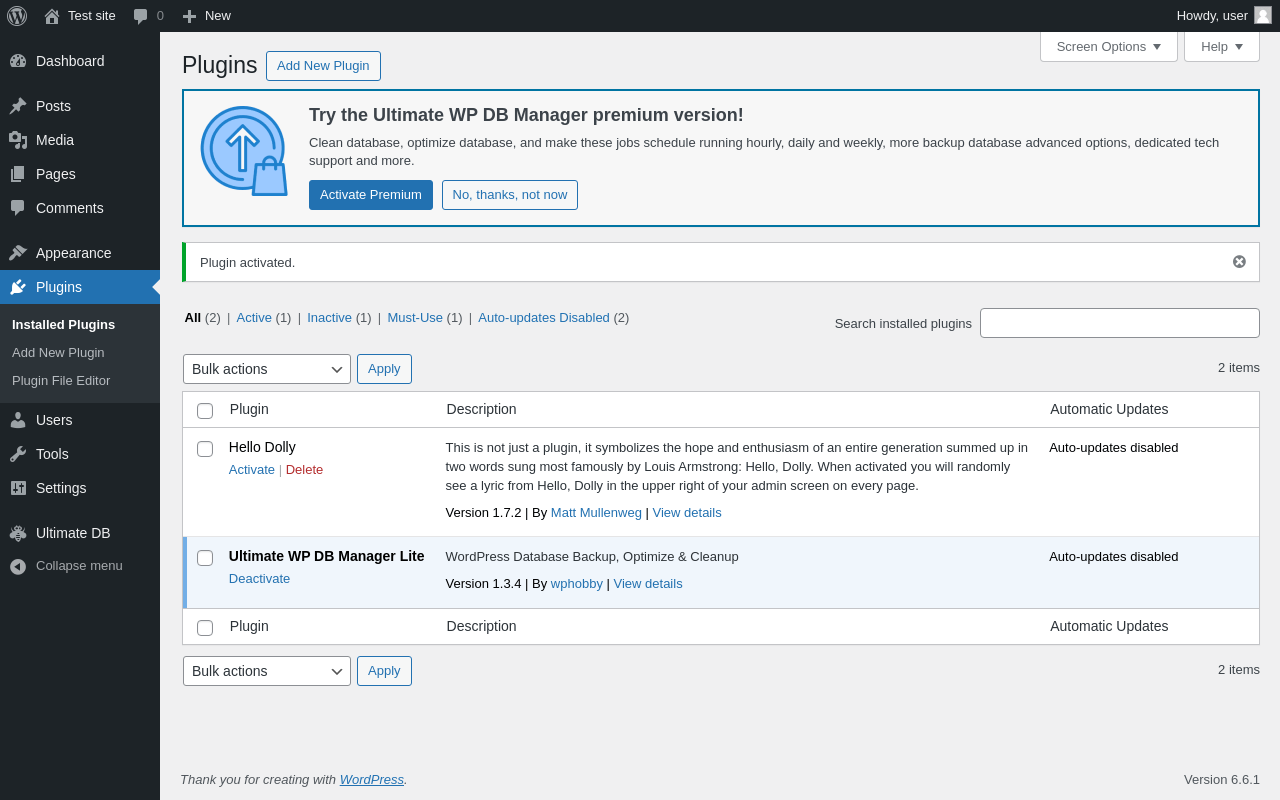Check the Ultimate WP DB Manager Lite checkbox
This screenshot has height=800, width=1280.
coord(205,558)
